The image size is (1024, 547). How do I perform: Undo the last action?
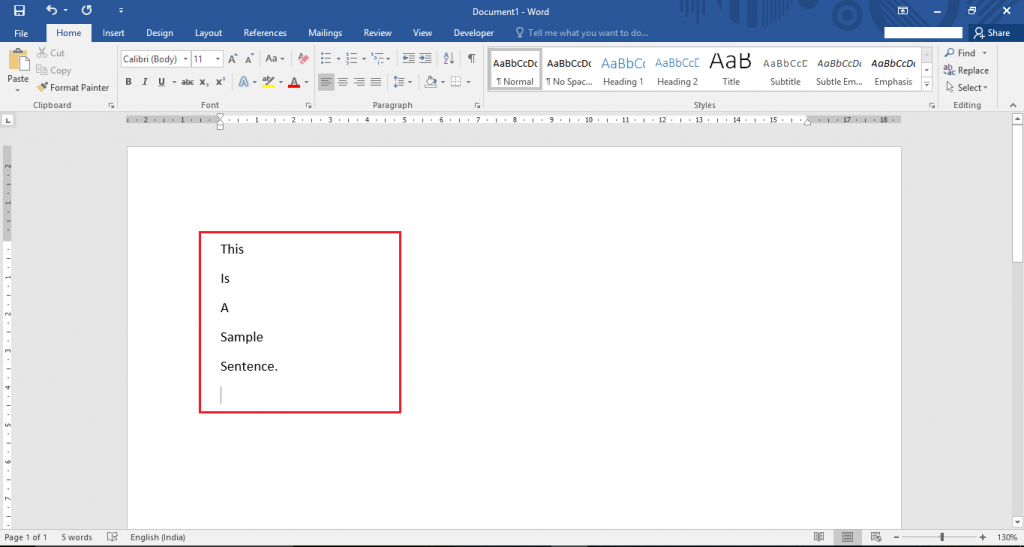52,10
